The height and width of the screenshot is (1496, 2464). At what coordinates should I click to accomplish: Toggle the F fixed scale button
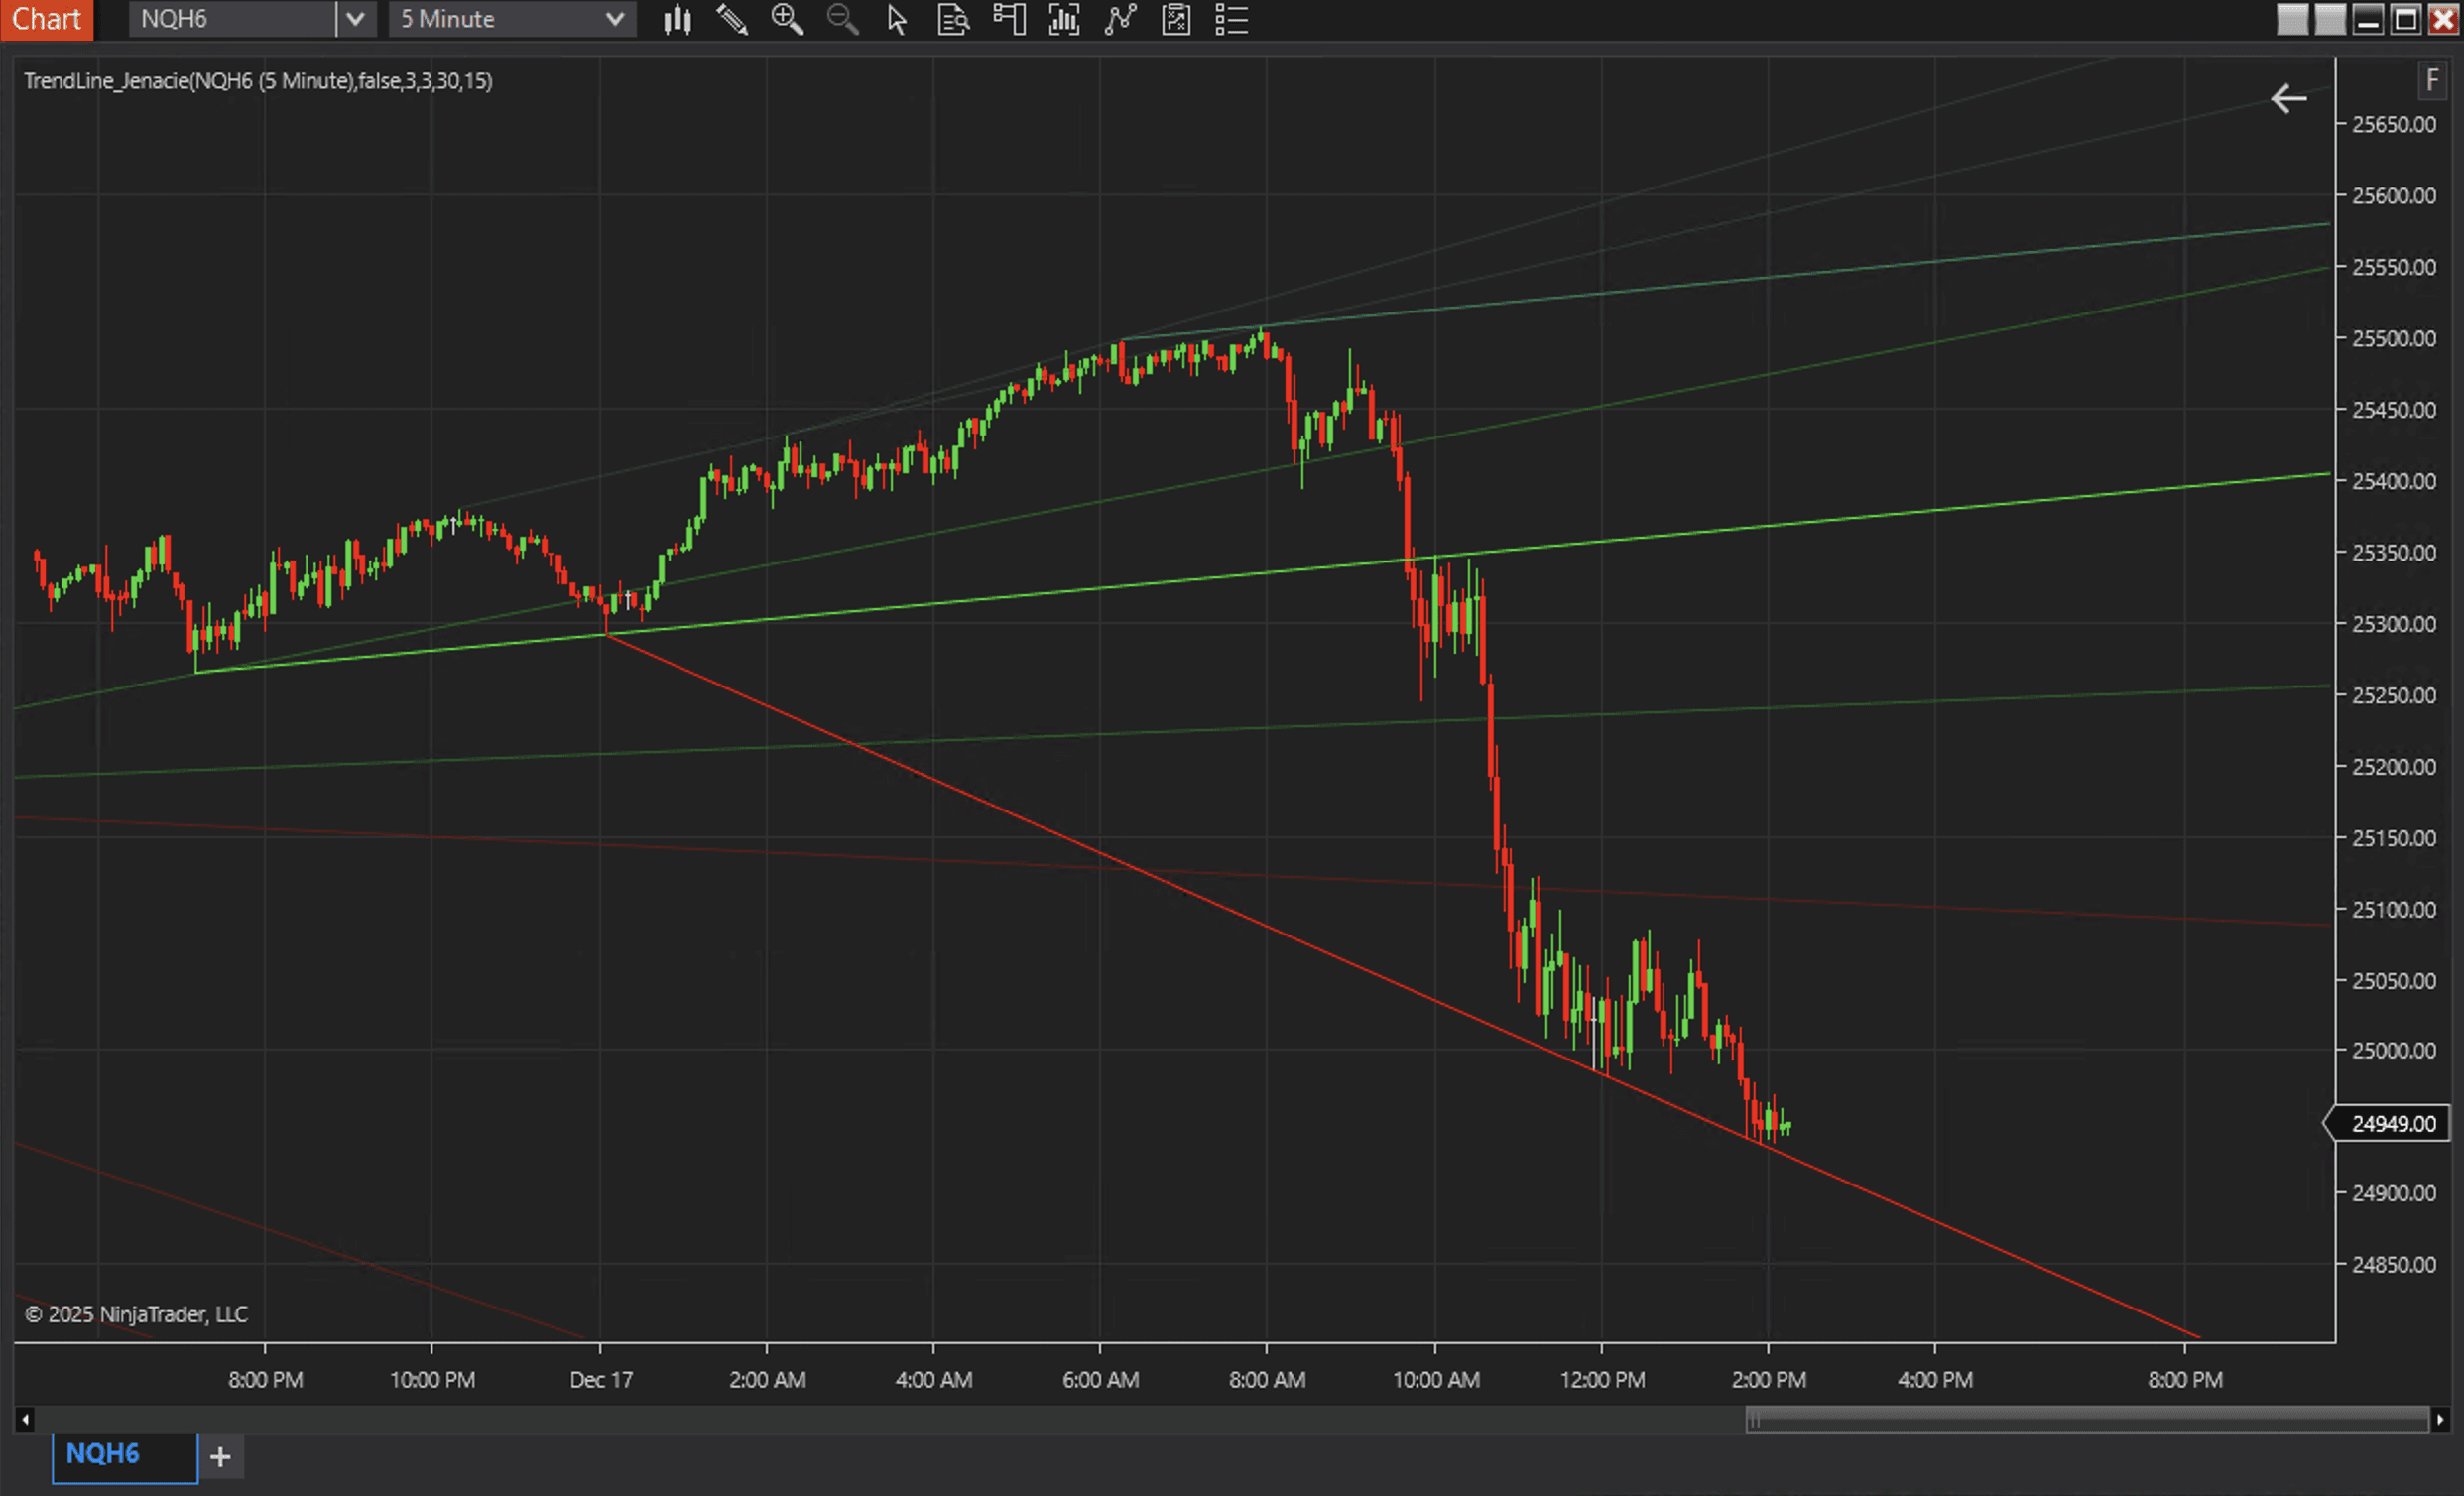(2432, 80)
